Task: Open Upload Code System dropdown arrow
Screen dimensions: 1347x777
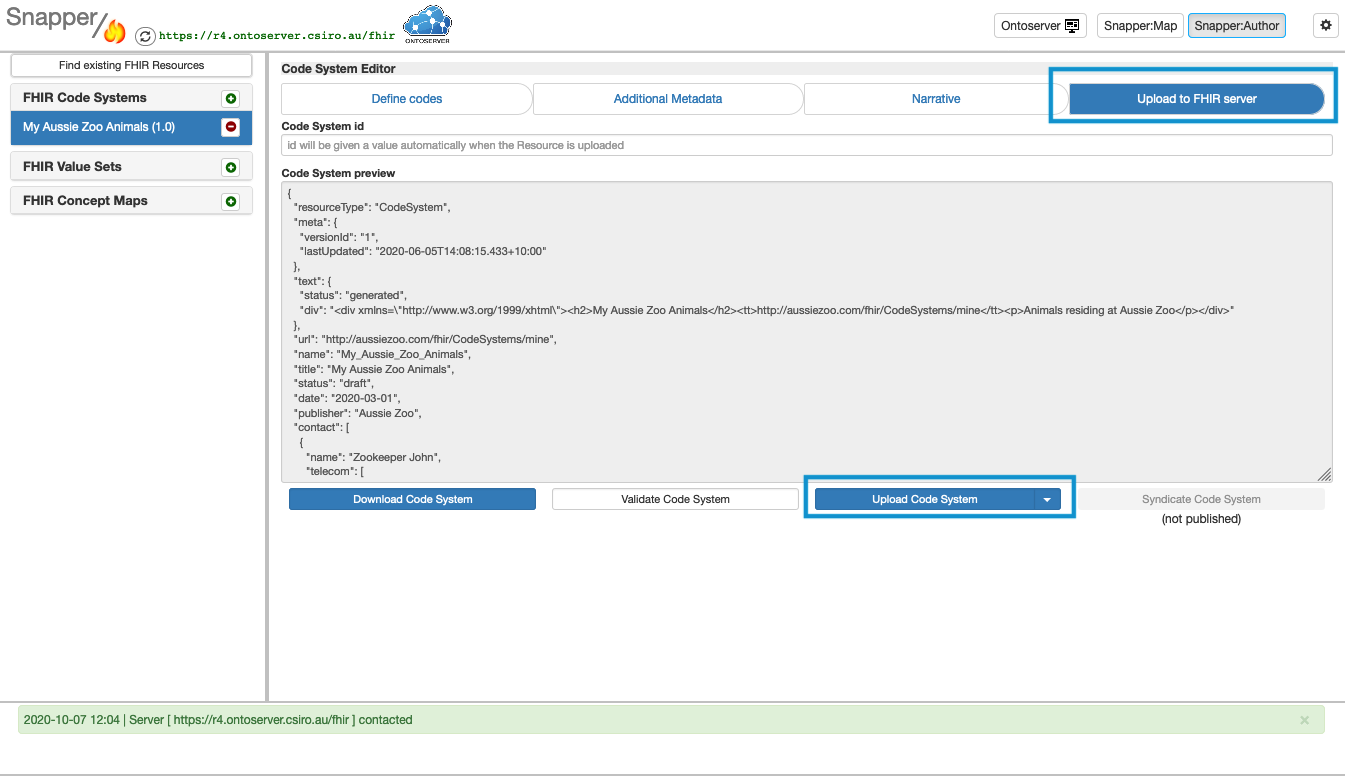Action: (1047, 499)
